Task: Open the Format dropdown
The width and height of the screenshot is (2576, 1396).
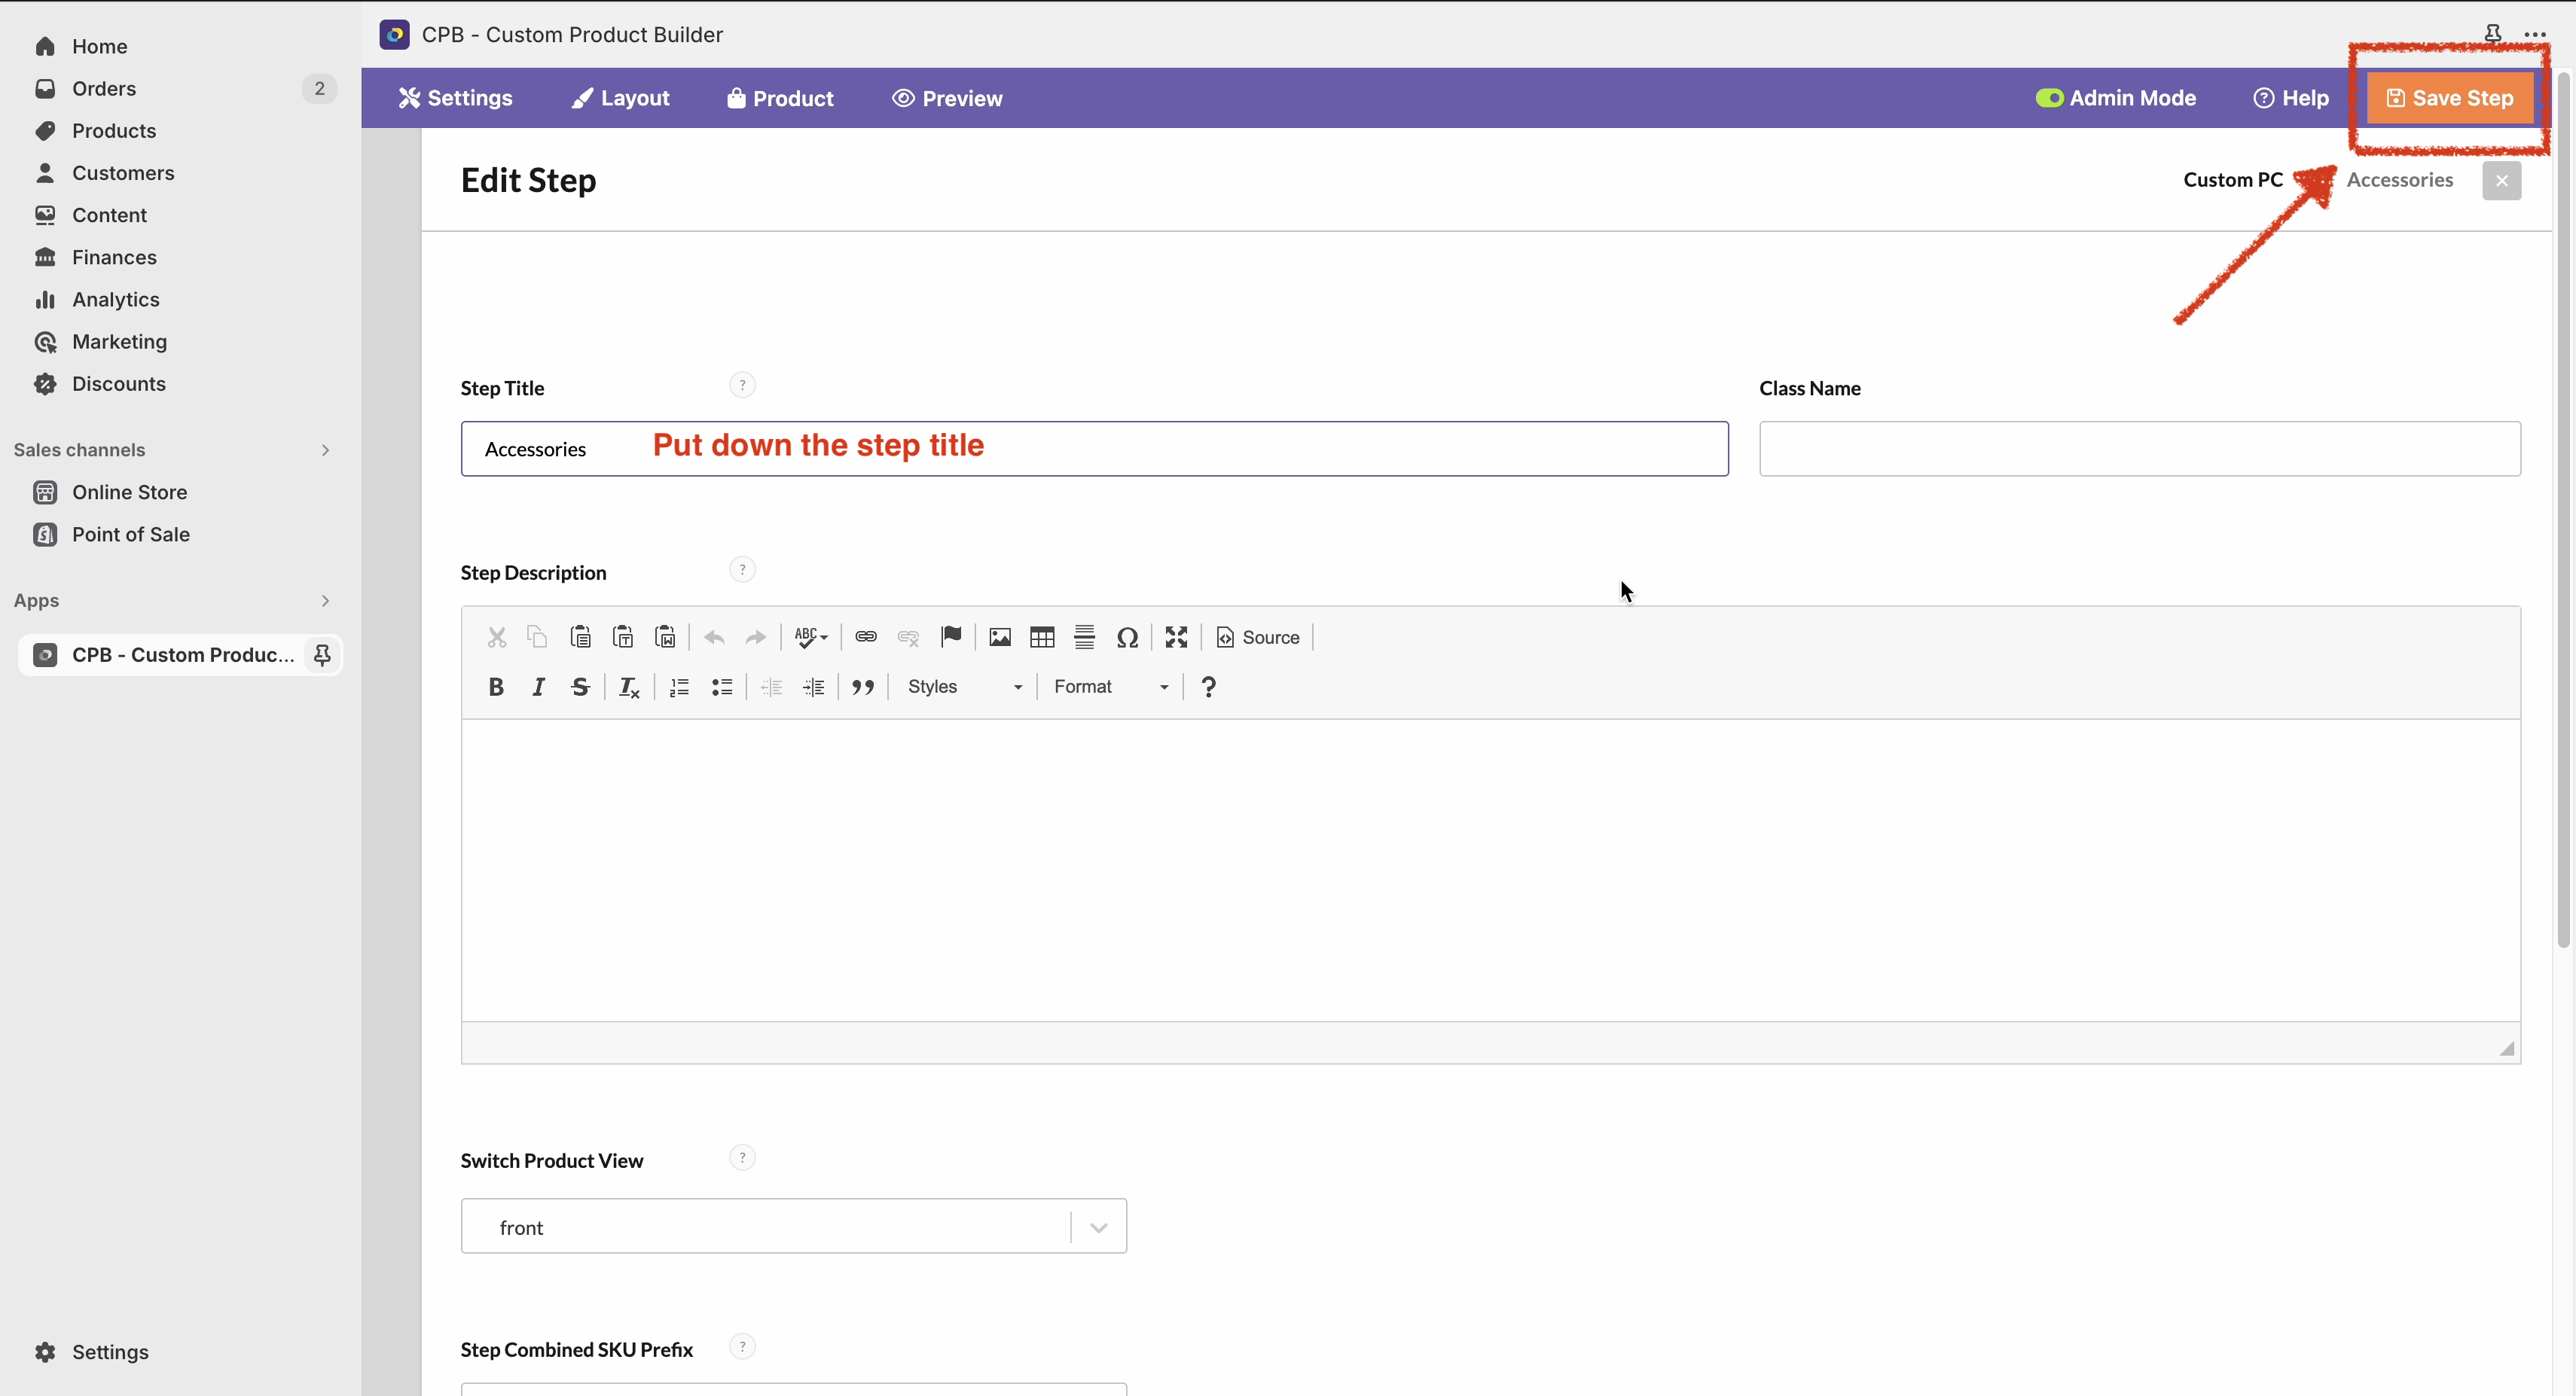Action: point(1110,687)
